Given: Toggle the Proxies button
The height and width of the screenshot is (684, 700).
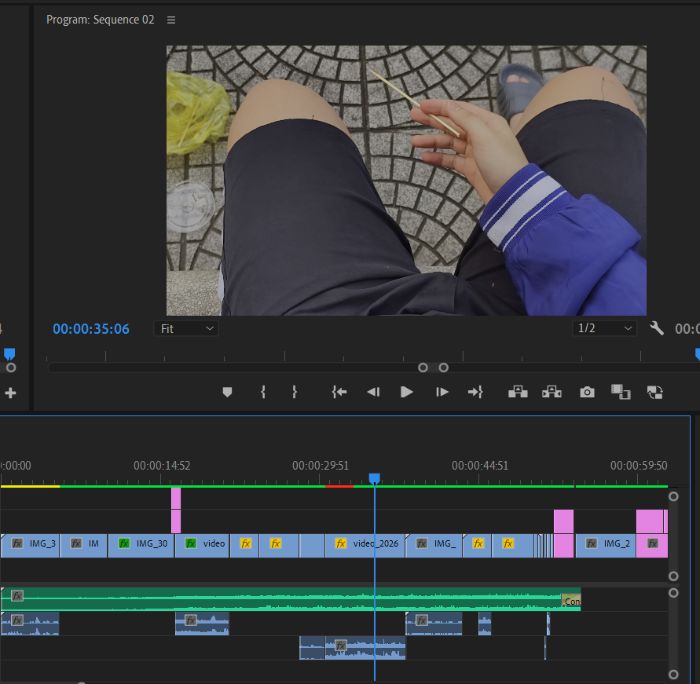Looking at the screenshot, I should click(x=655, y=392).
